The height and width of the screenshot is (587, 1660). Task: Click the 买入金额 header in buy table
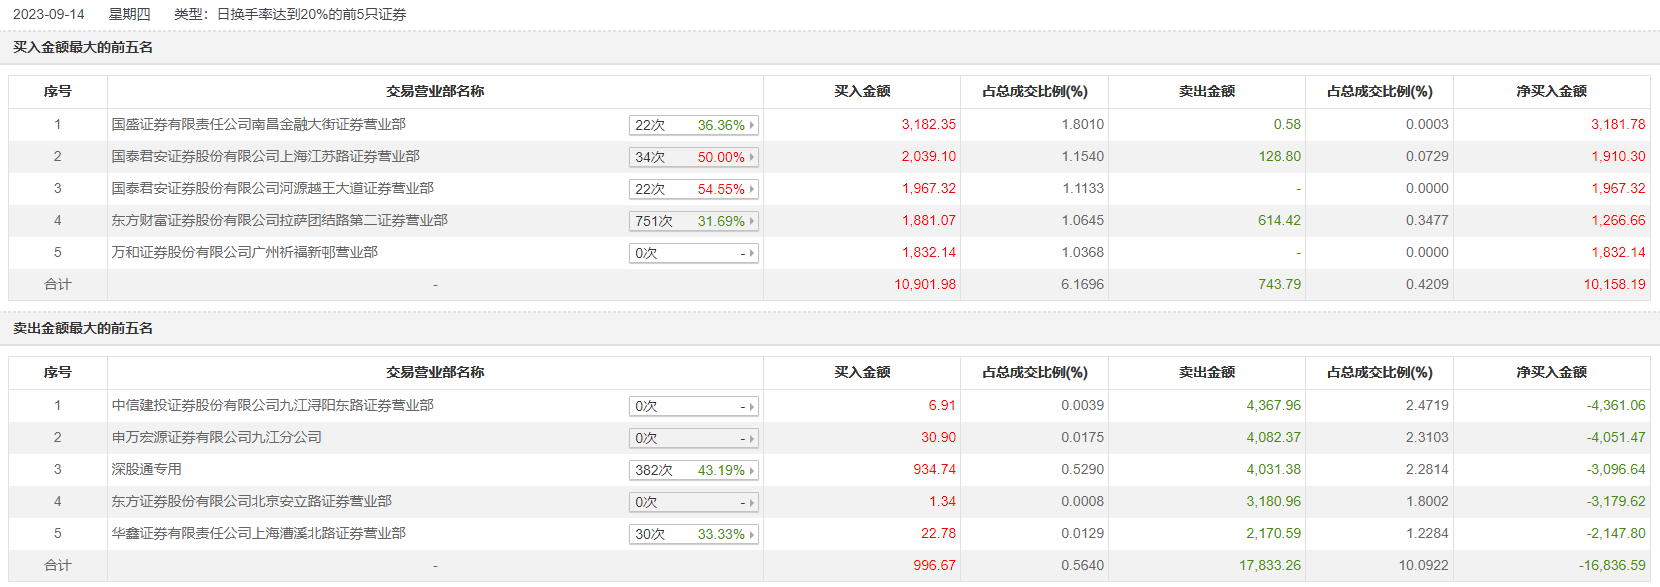[862, 91]
